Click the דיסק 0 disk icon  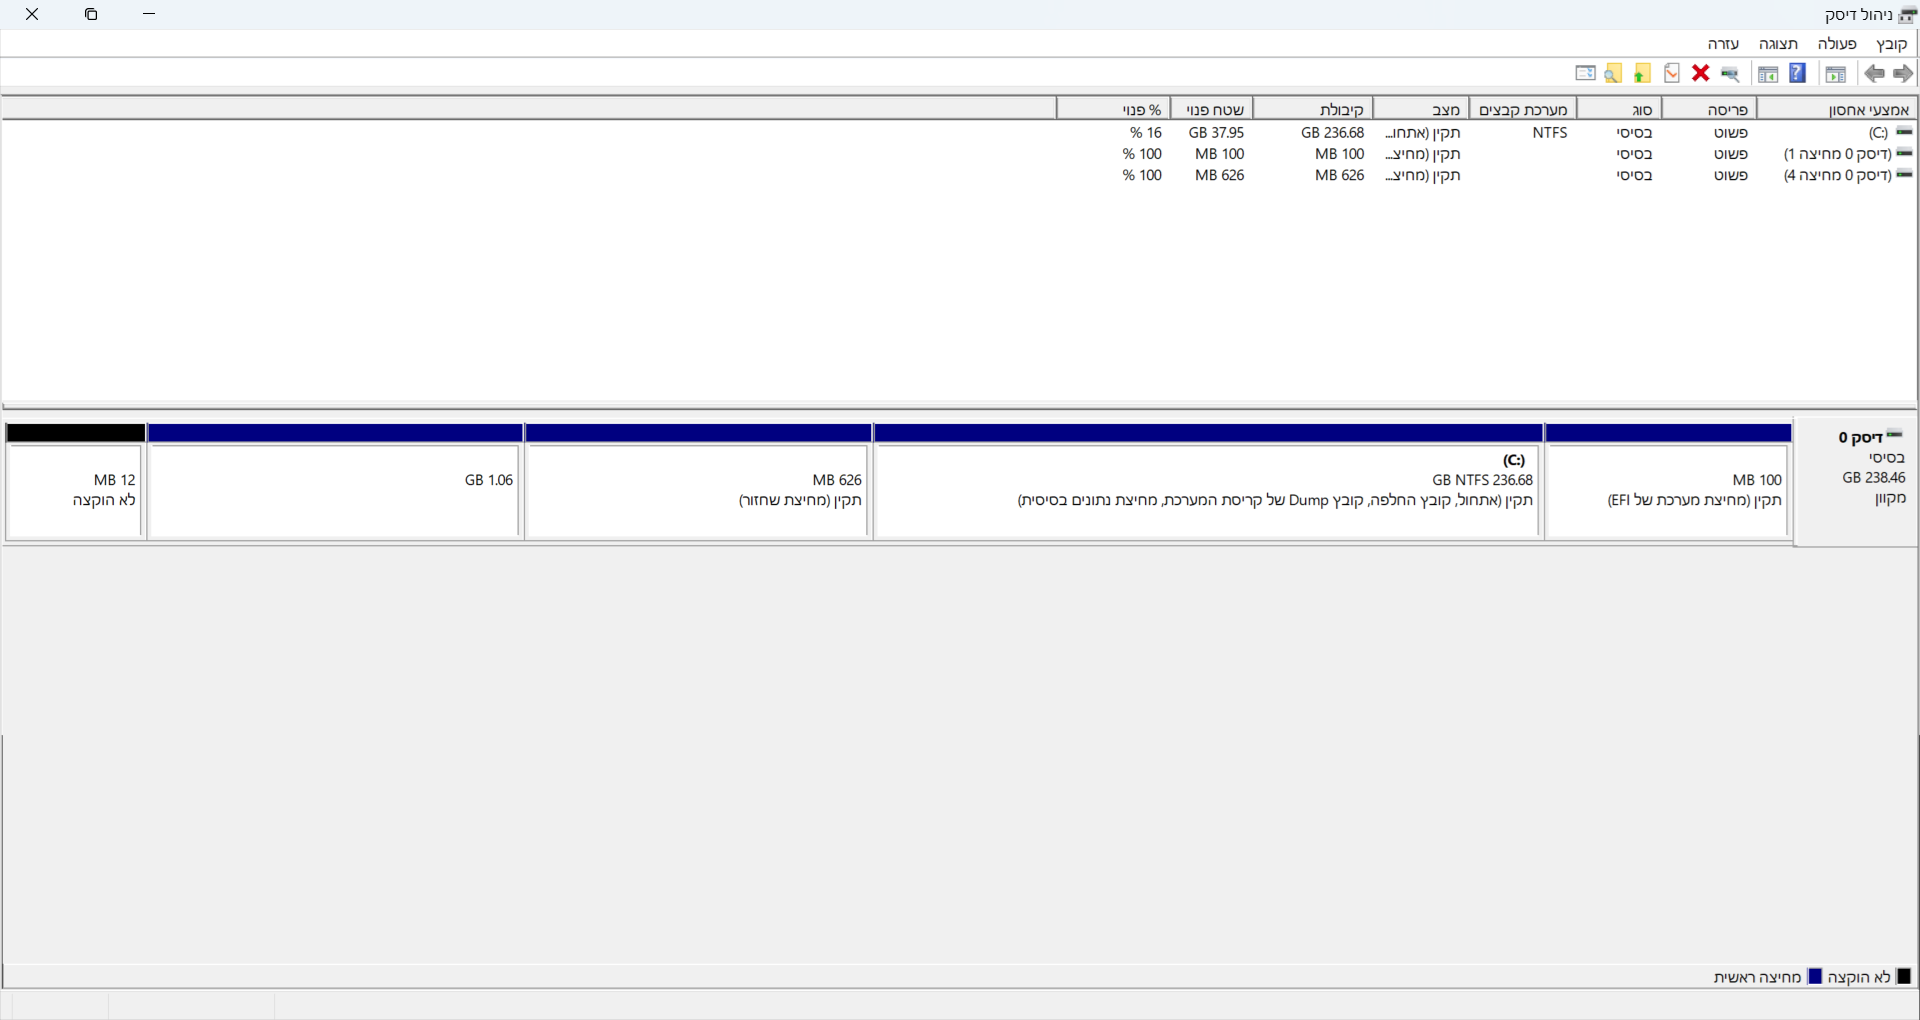1895,435
